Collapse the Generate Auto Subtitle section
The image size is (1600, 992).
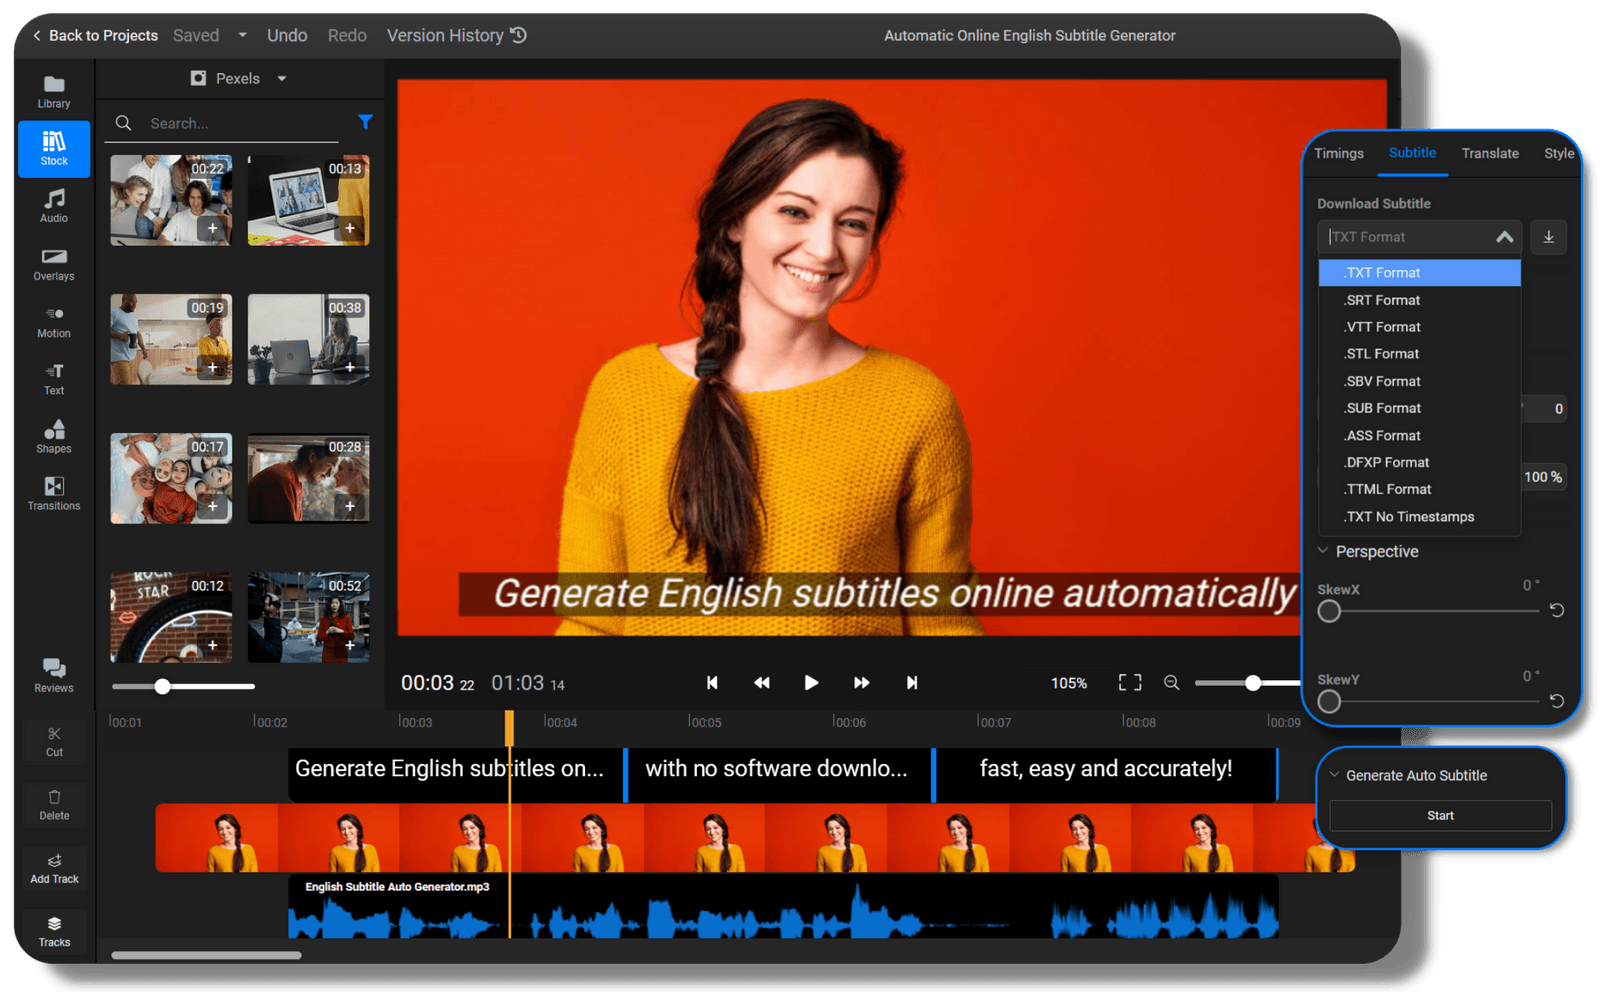(x=1334, y=775)
